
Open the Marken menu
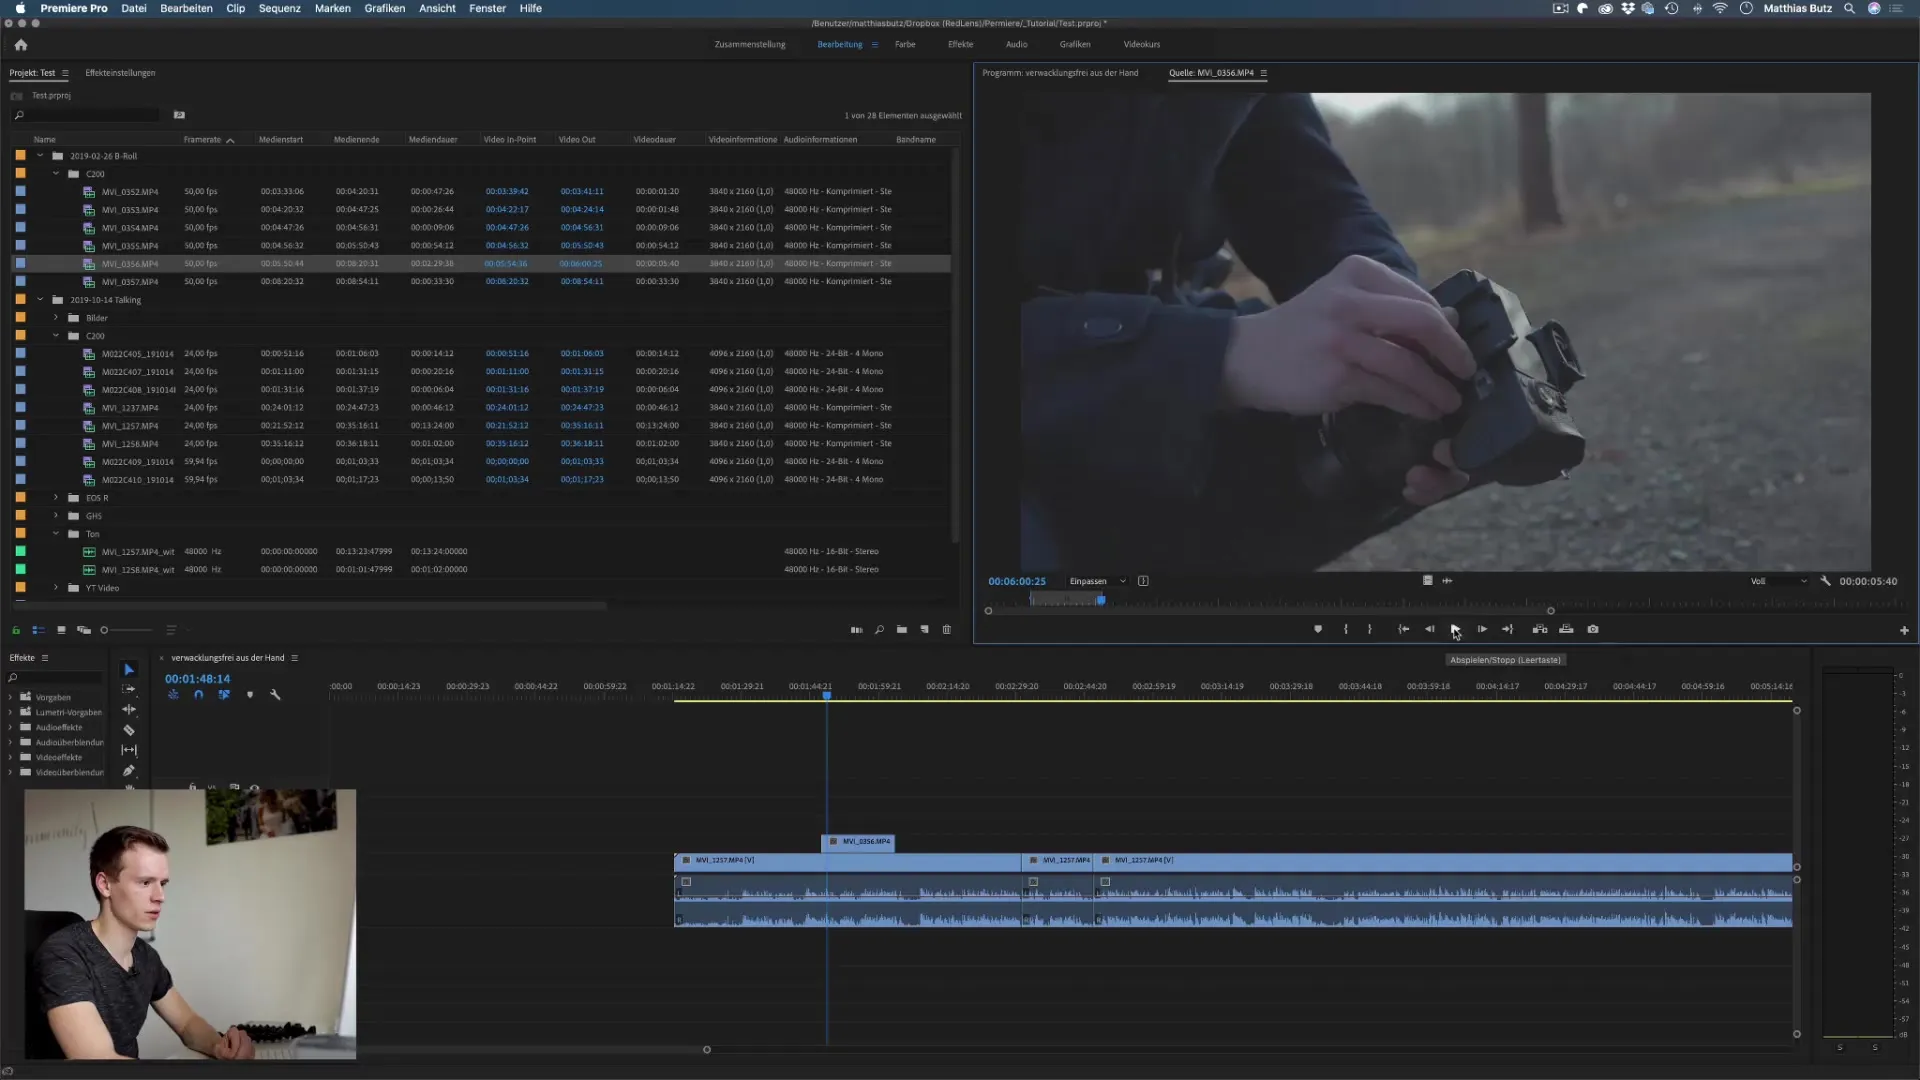click(x=332, y=8)
